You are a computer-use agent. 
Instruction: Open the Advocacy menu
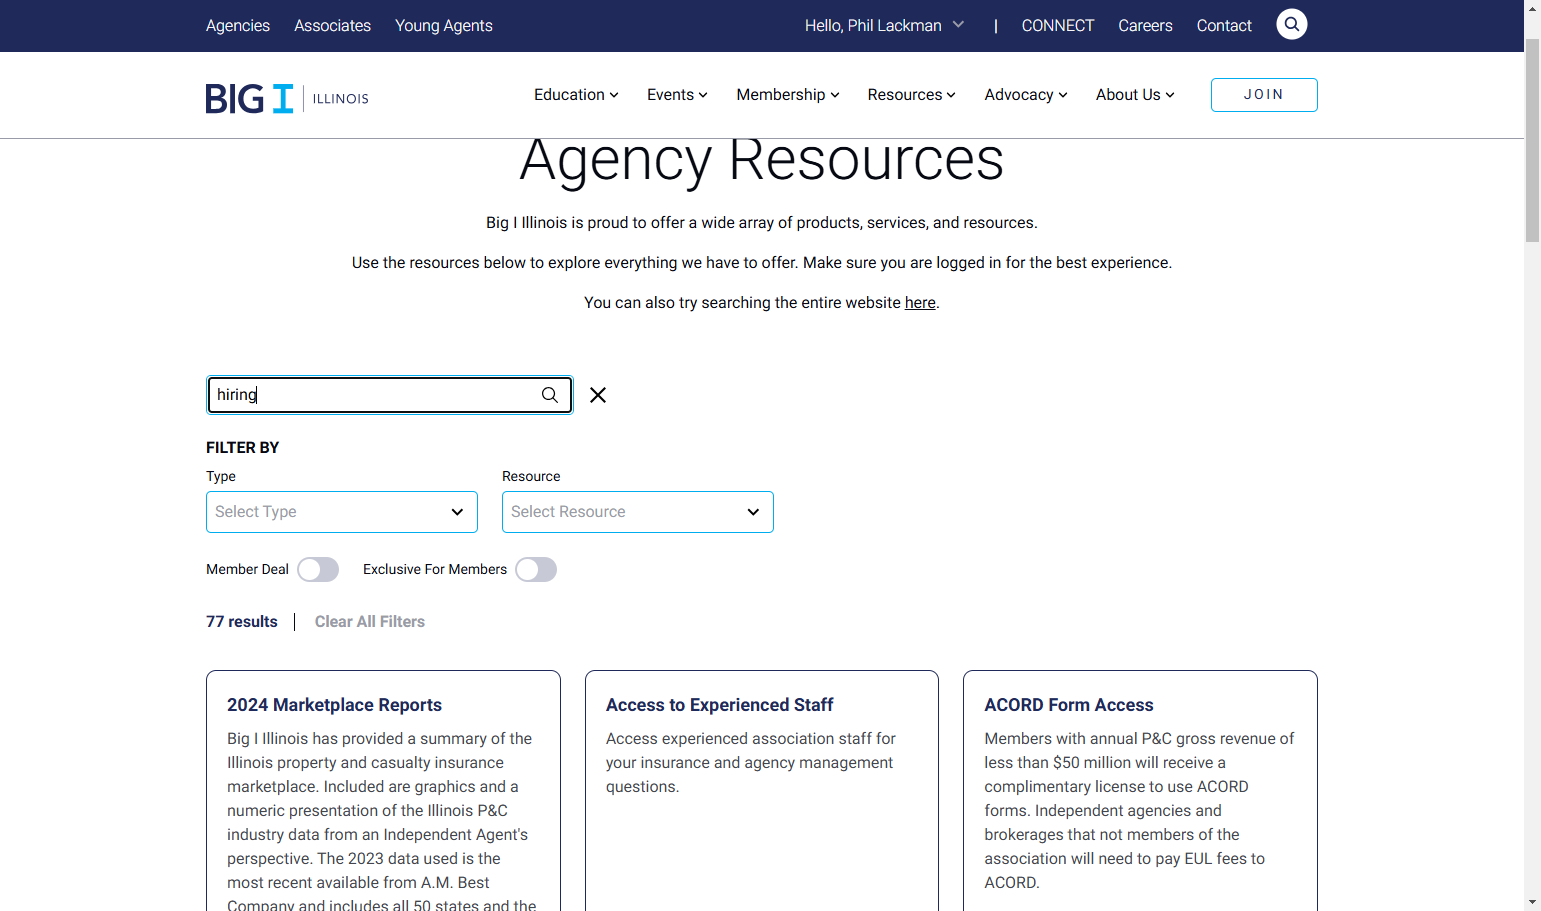[1026, 95]
